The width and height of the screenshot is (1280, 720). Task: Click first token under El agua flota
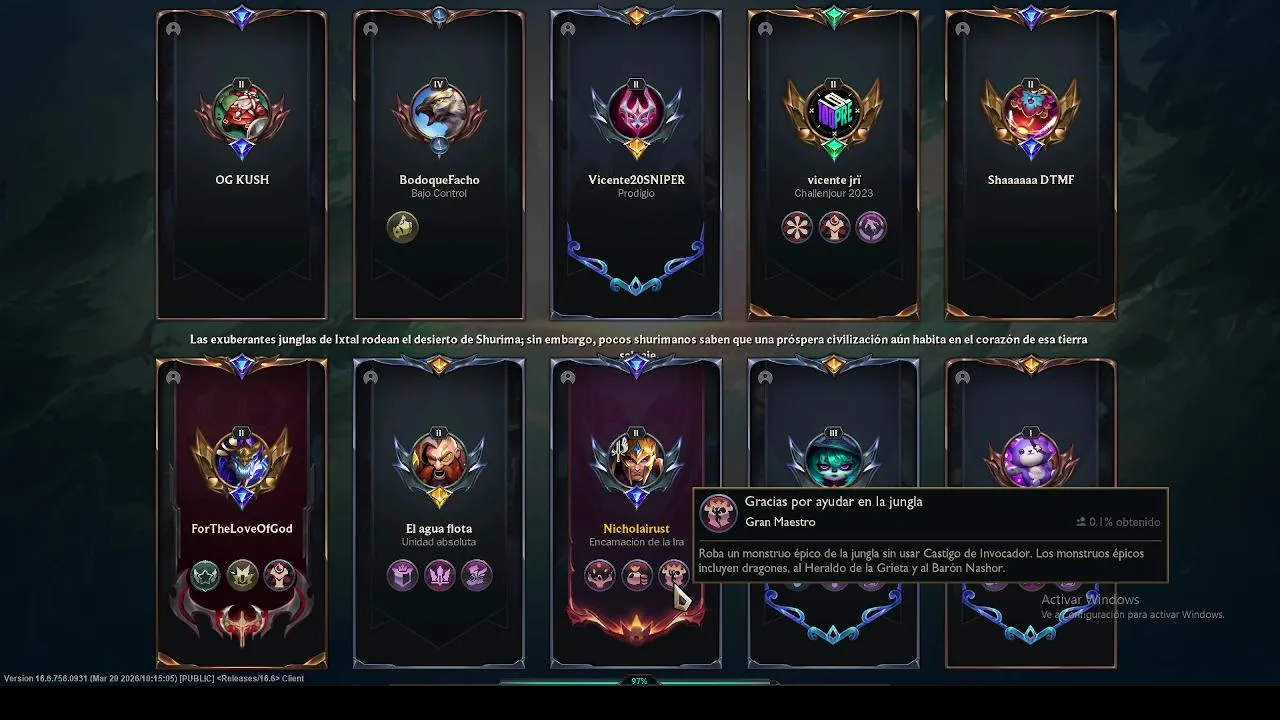tap(402, 575)
